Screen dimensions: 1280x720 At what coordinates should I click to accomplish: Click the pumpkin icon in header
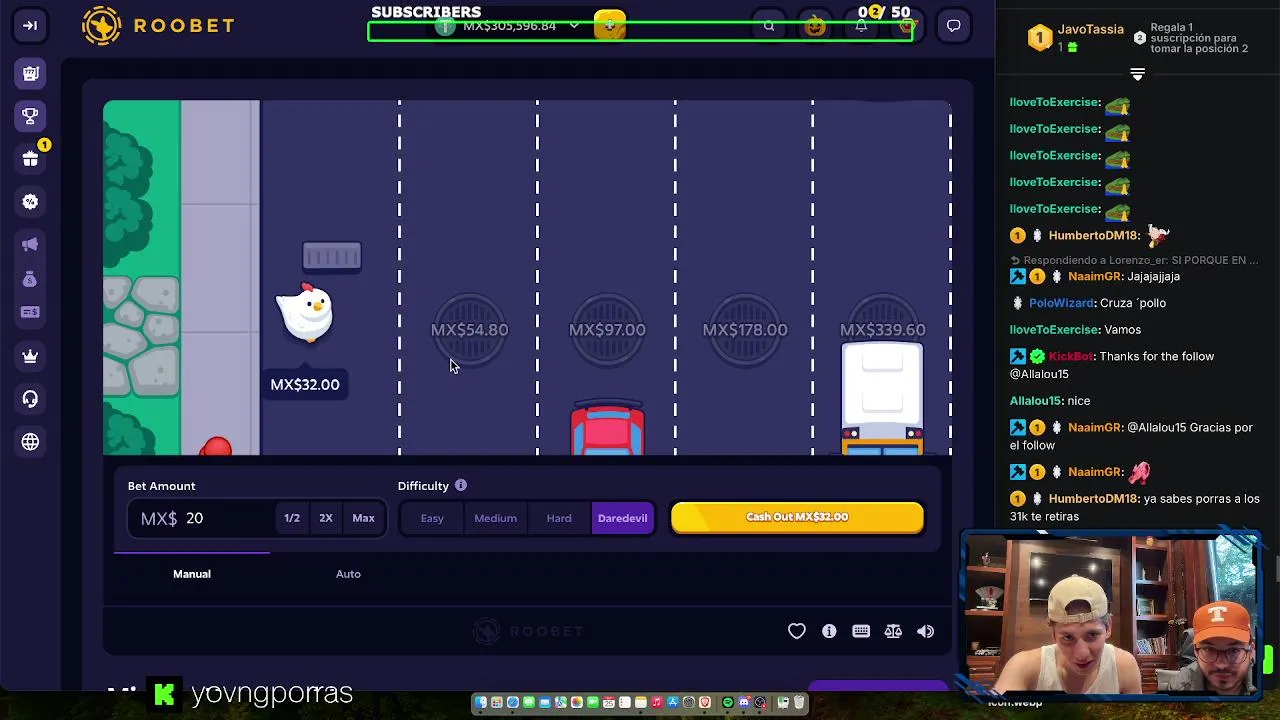(815, 26)
